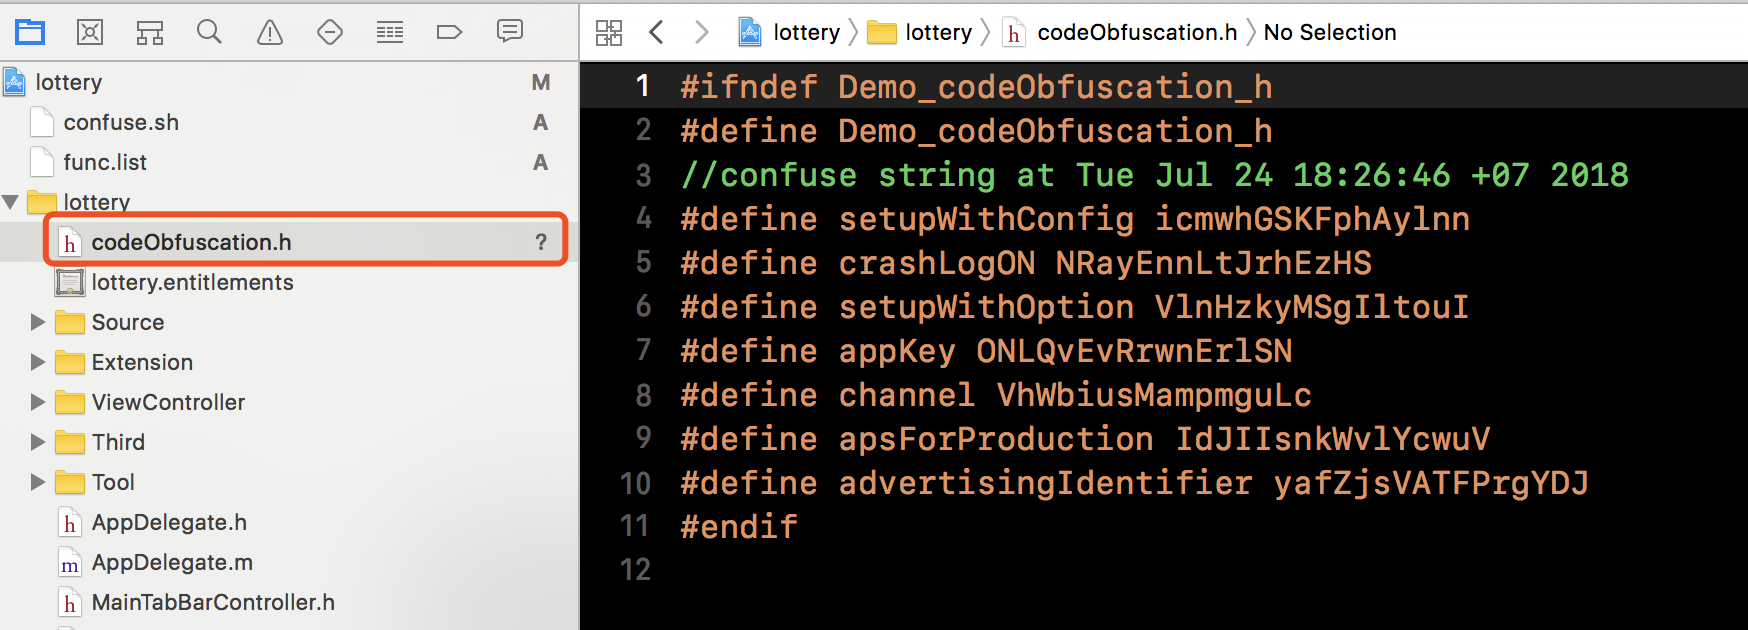Image resolution: width=1748 pixels, height=630 pixels.
Task: Open the Find navigator magnifier icon
Action: (x=209, y=32)
